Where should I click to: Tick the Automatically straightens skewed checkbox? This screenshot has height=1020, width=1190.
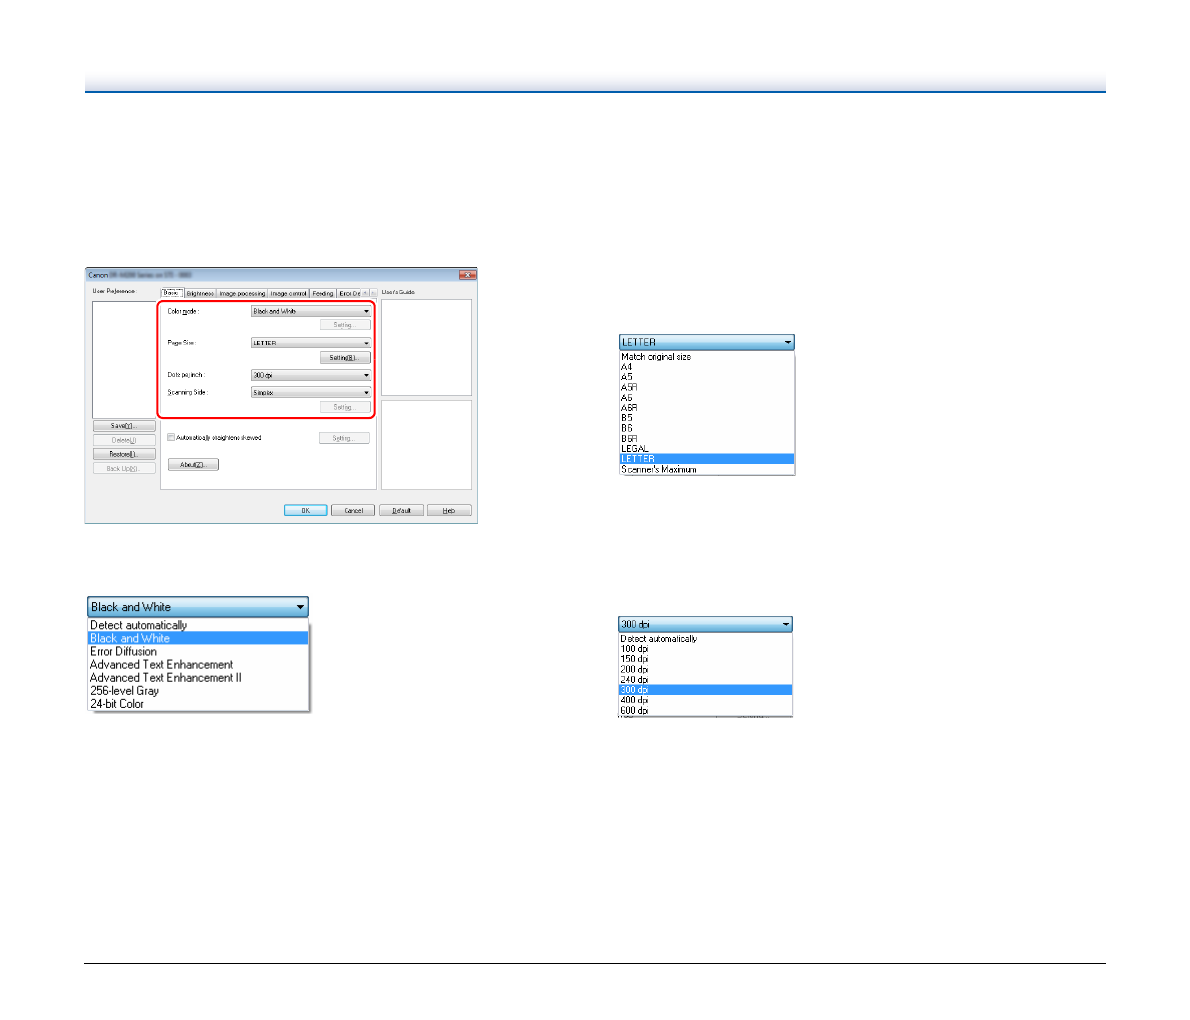(171, 438)
